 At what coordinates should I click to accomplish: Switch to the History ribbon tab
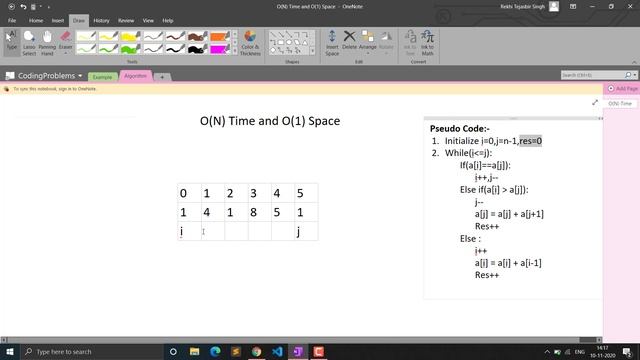101,20
